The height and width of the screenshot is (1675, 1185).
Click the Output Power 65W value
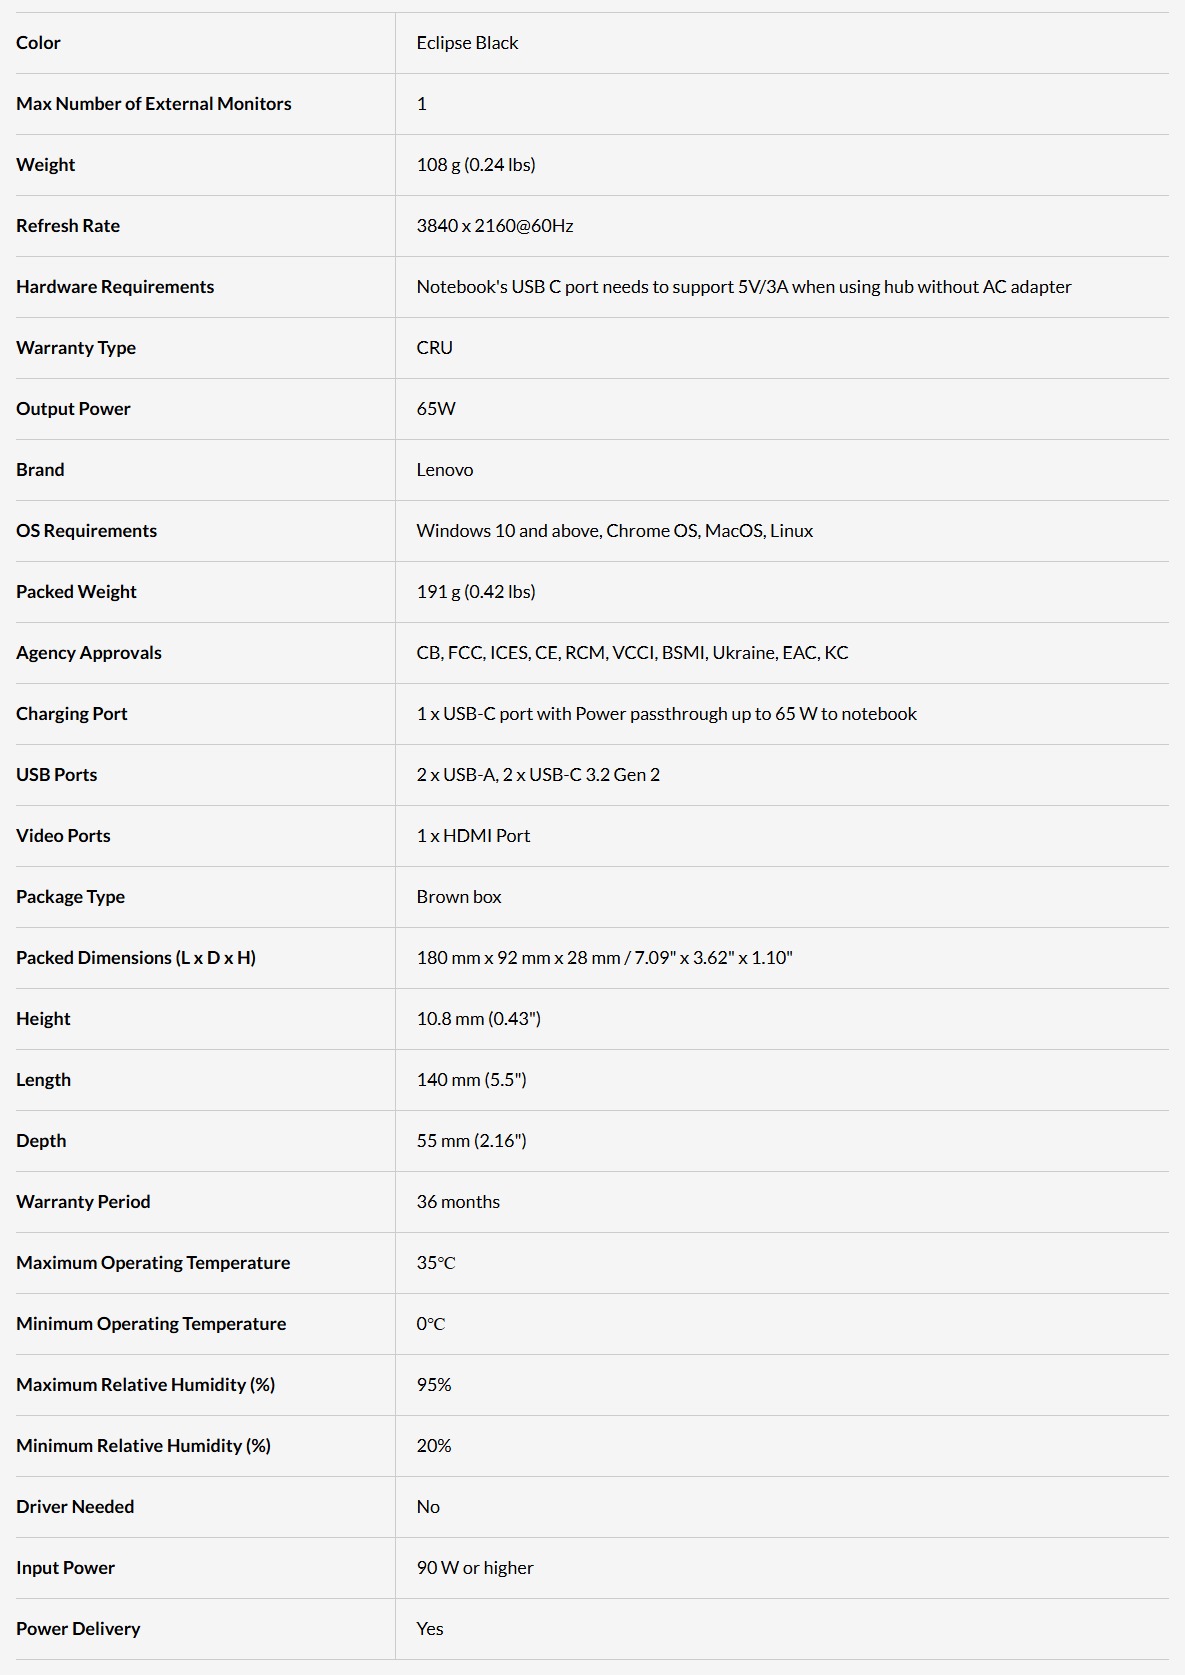436,409
